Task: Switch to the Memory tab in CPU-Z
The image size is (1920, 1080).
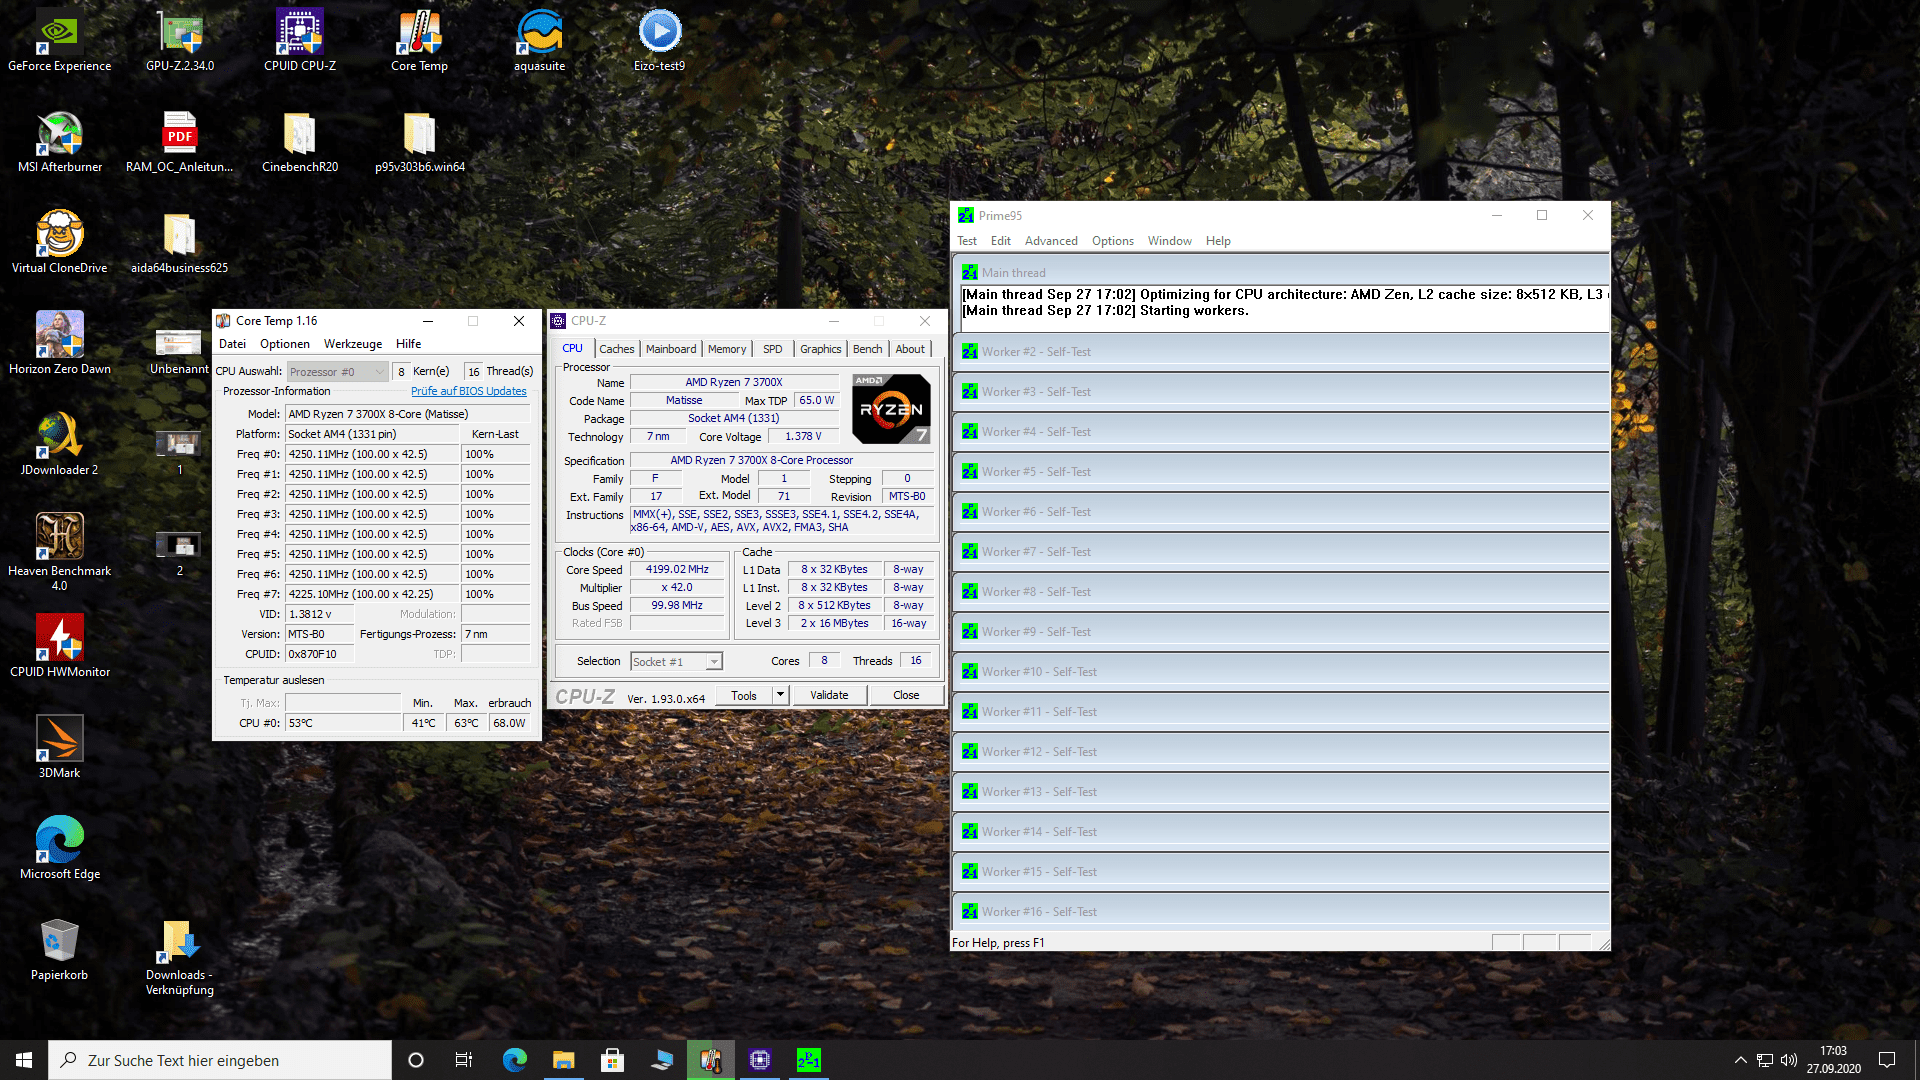Action: pyautogui.click(x=727, y=349)
